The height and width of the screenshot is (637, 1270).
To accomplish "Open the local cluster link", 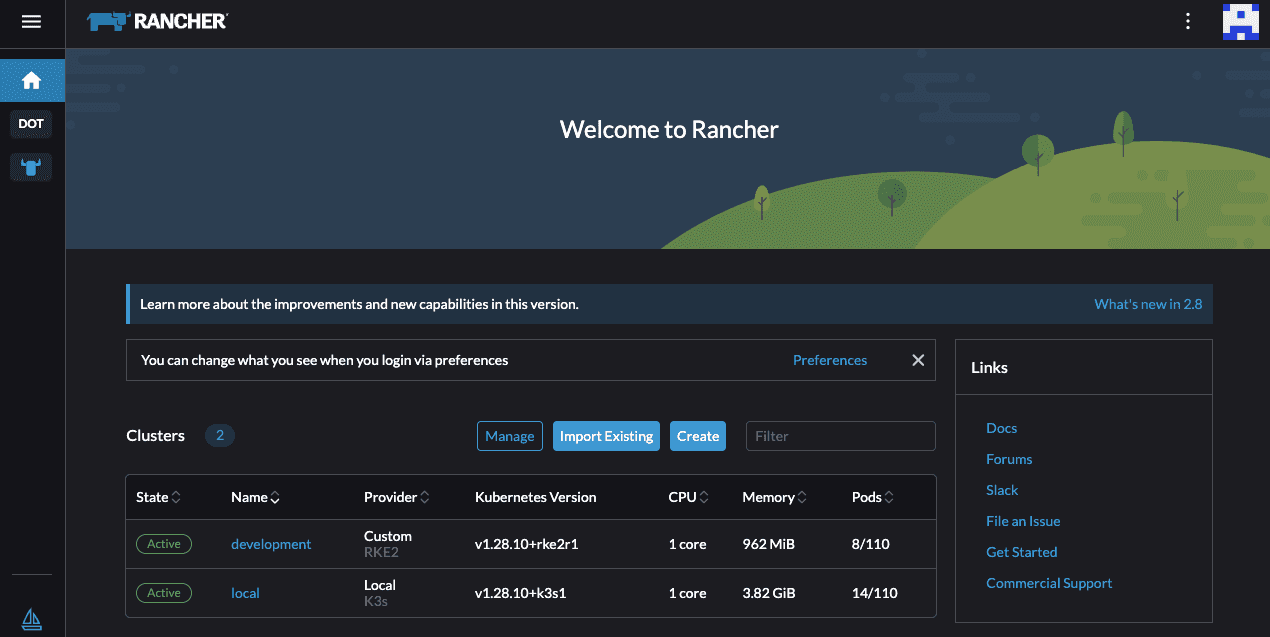I will (245, 593).
